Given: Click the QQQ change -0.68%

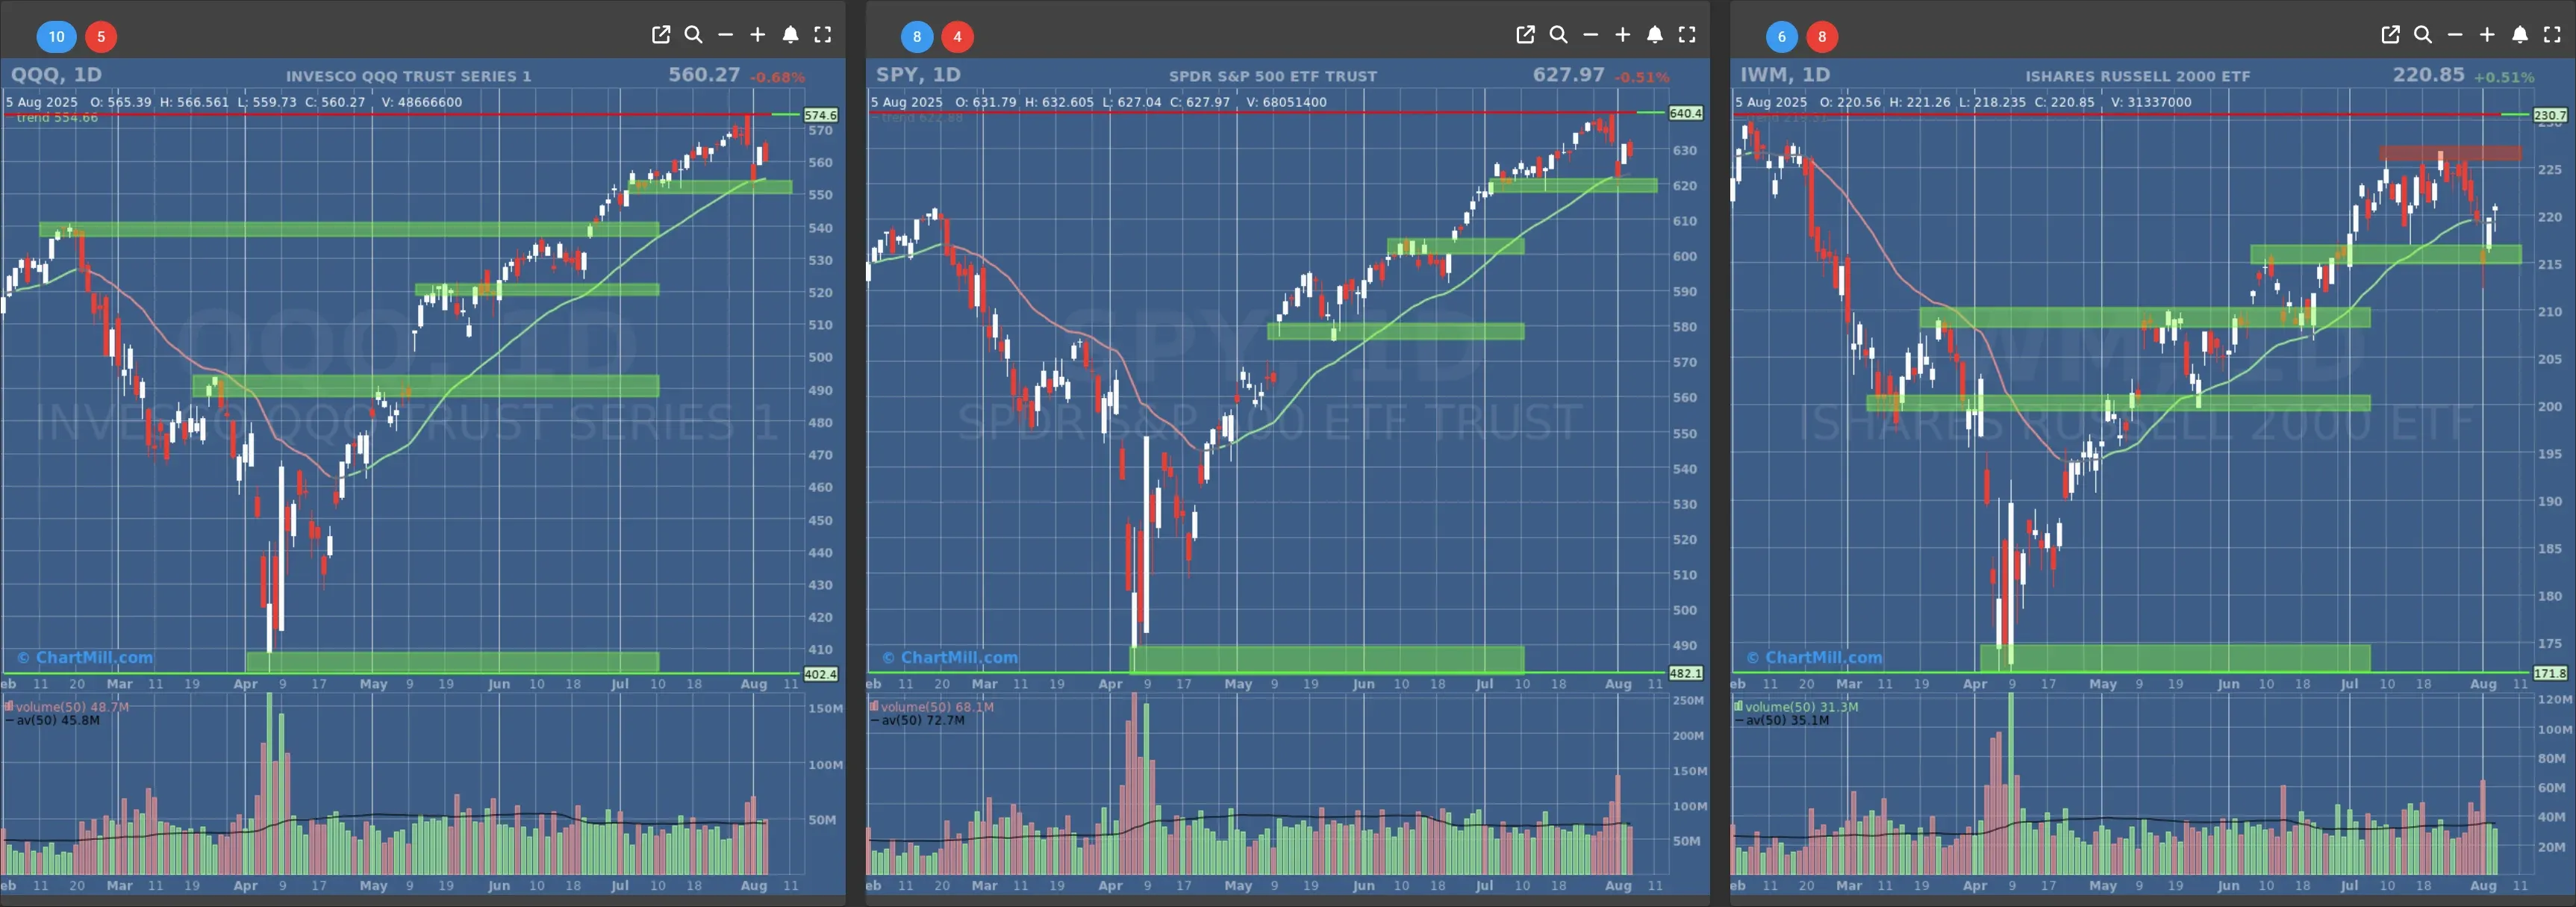Looking at the screenshot, I should [x=777, y=77].
